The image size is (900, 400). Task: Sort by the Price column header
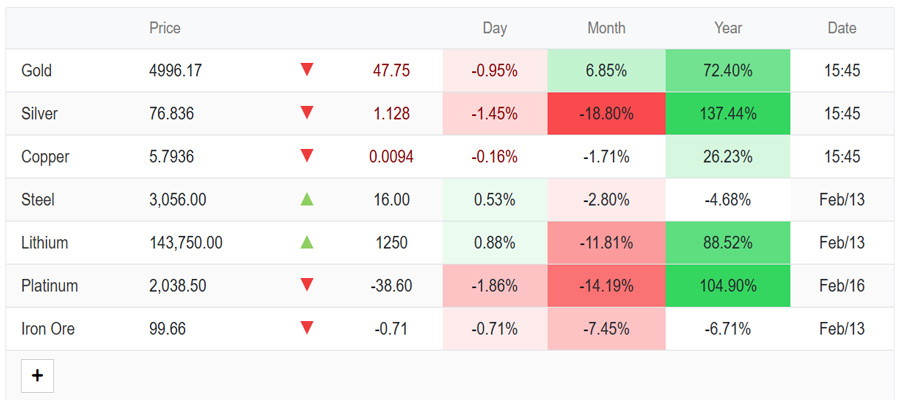[x=165, y=28]
